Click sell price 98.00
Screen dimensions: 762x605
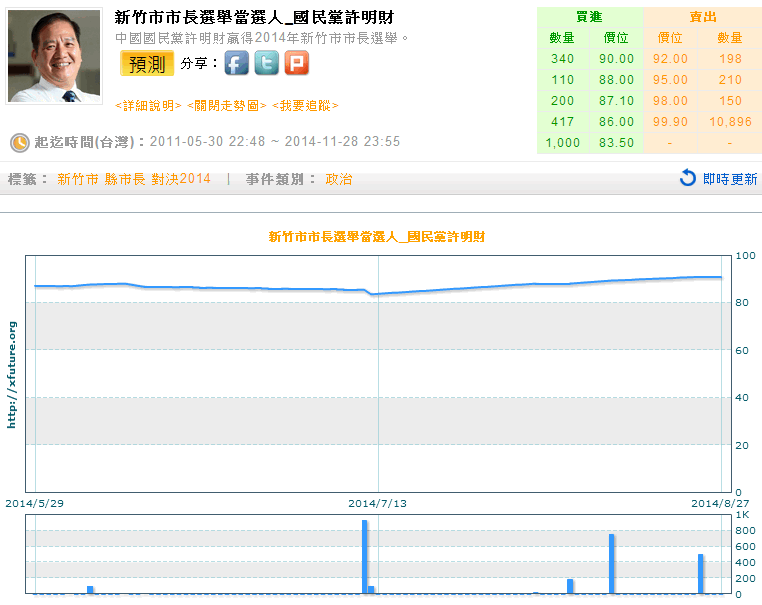coord(670,101)
